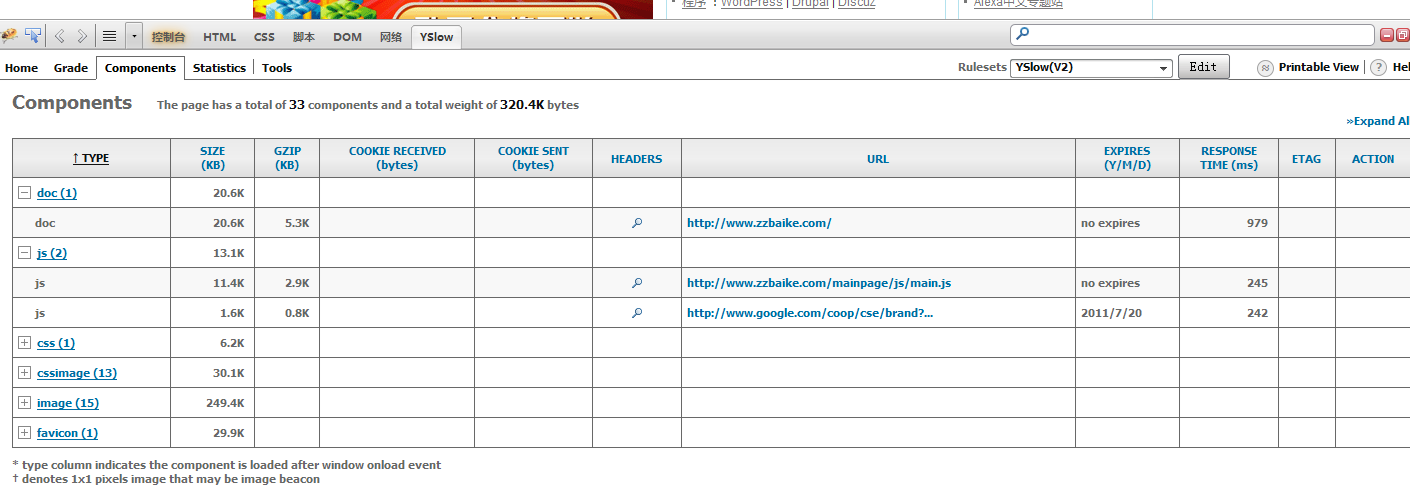Screen dimensions: 1410x498
Task: Click the Firebug bug icon
Action: pyautogui.click(x=10, y=36)
